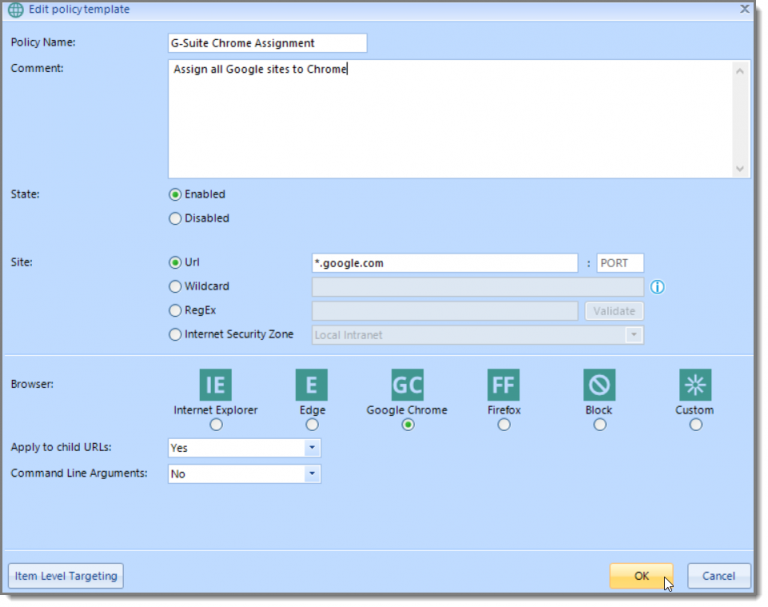Click the Cancel button
The image size is (768, 607).
[718, 576]
